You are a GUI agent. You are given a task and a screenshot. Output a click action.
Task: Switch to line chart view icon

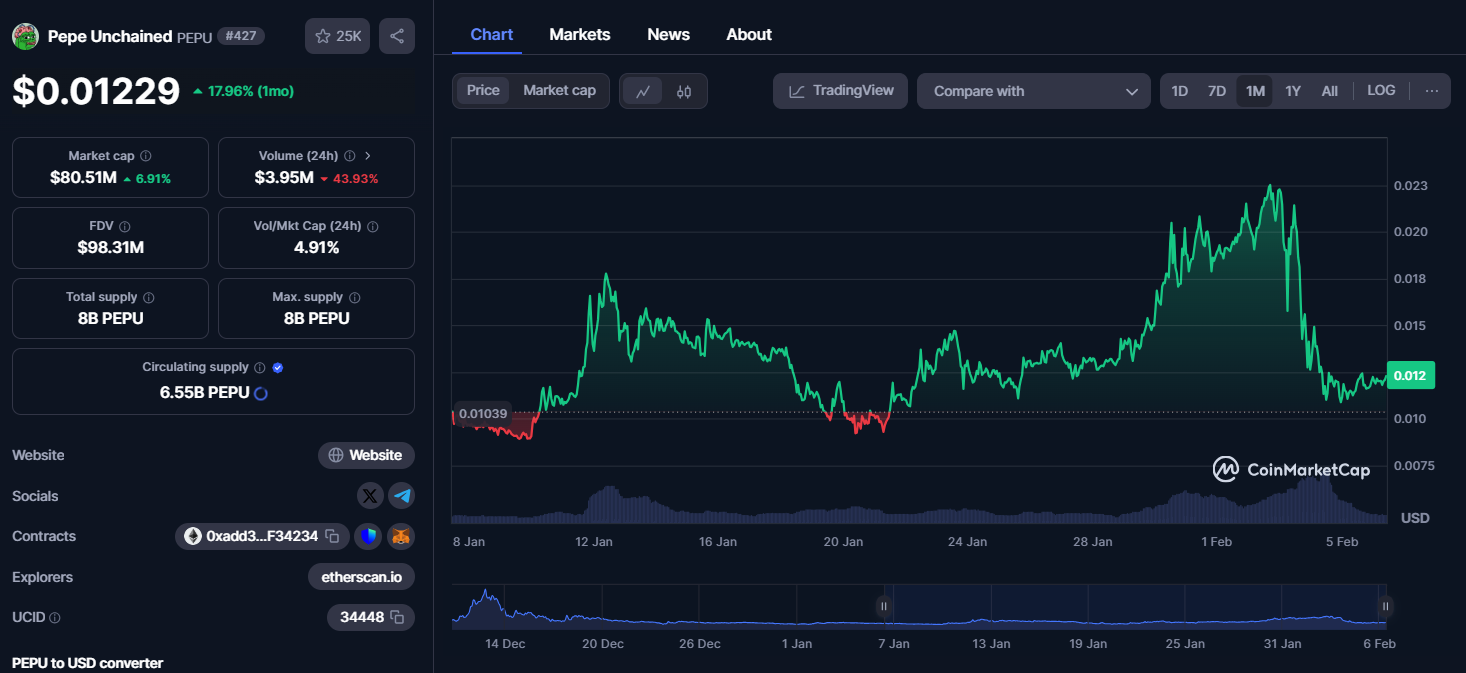click(643, 91)
